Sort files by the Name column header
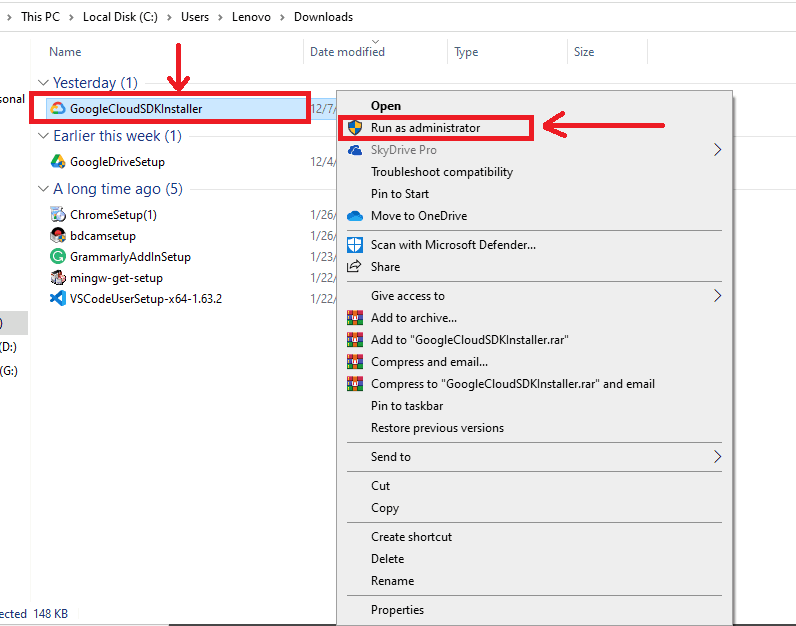This screenshot has width=796, height=626. click(65, 52)
